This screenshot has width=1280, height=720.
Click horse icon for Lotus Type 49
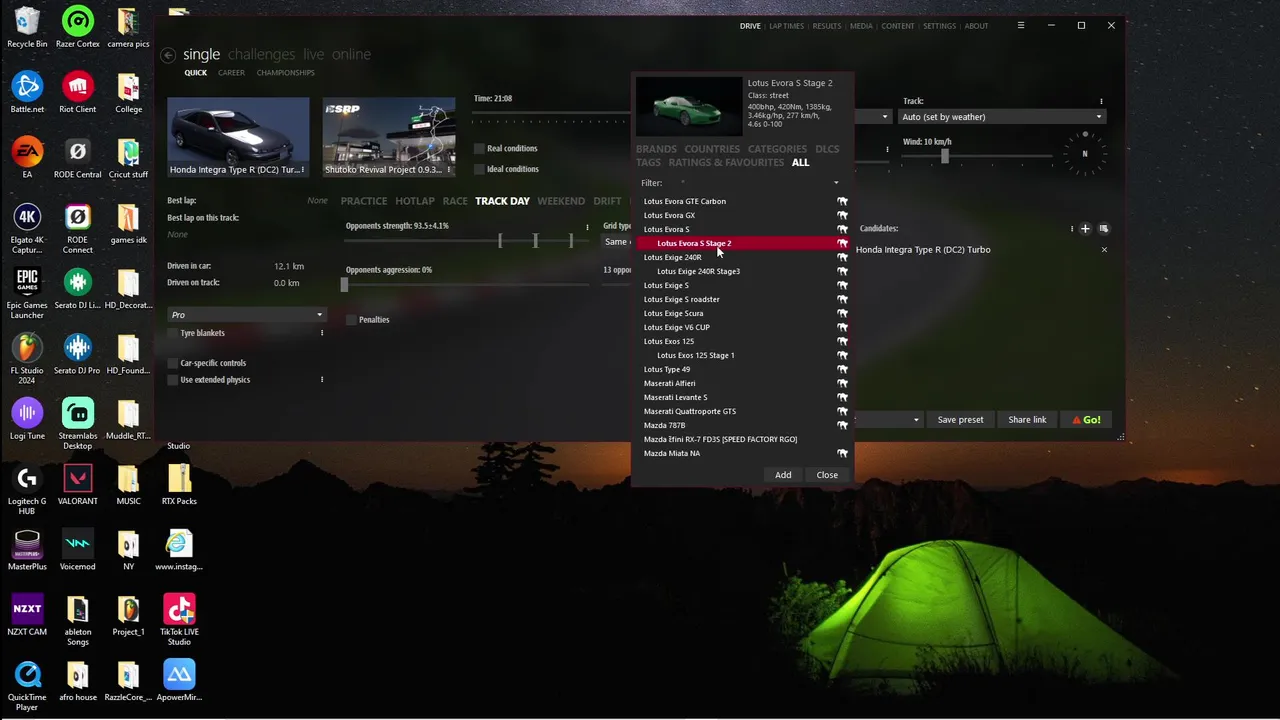pos(842,369)
